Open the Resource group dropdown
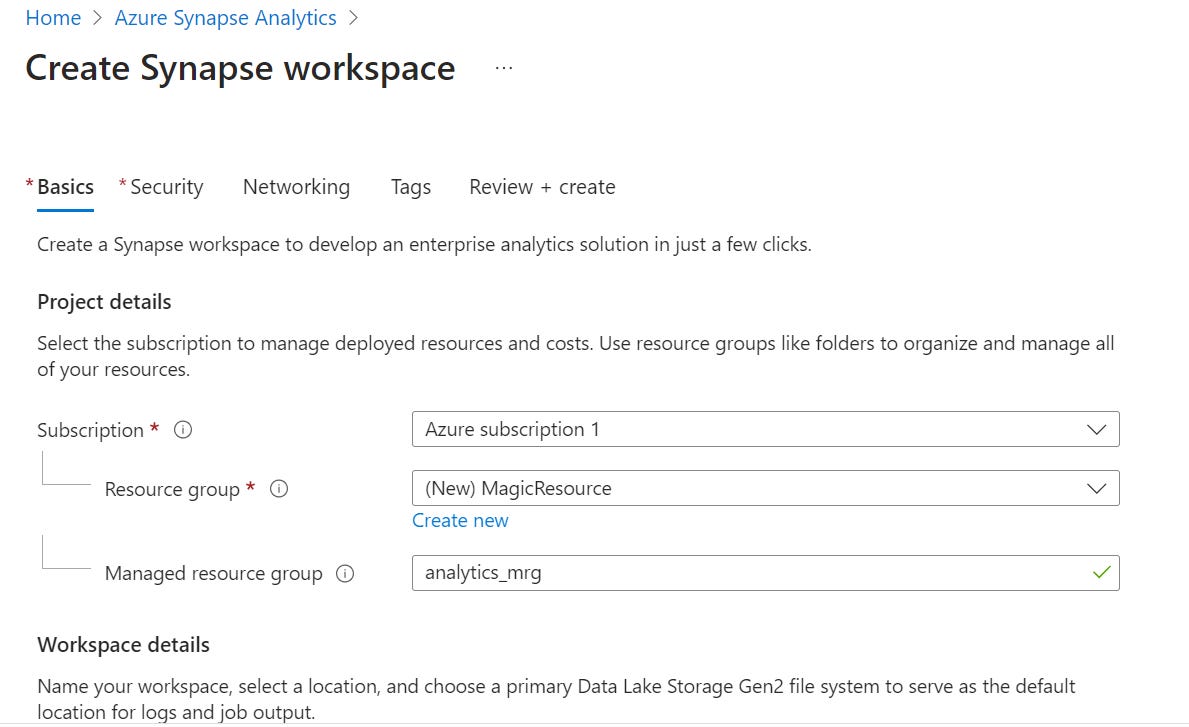 click(x=765, y=488)
